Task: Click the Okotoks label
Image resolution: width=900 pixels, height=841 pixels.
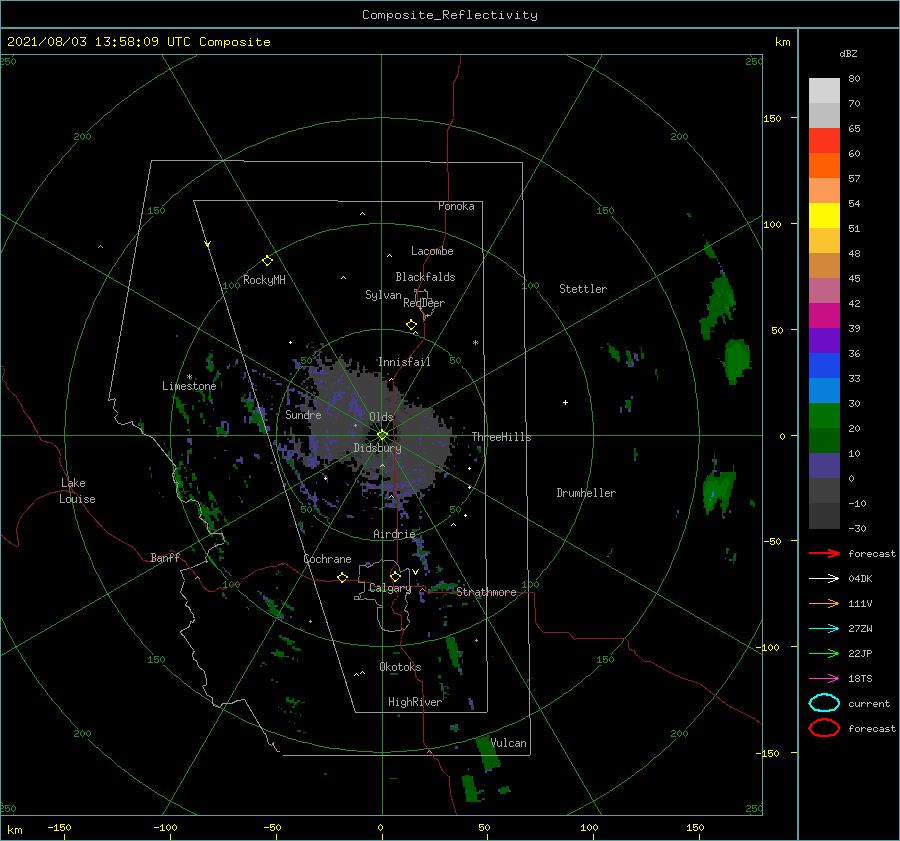Action: click(x=400, y=667)
